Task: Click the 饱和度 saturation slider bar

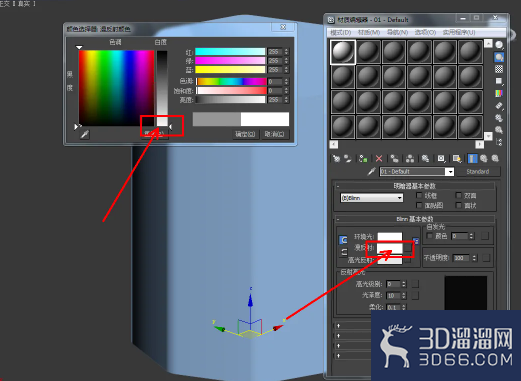Action: pyautogui.click(x=231, y=91)
